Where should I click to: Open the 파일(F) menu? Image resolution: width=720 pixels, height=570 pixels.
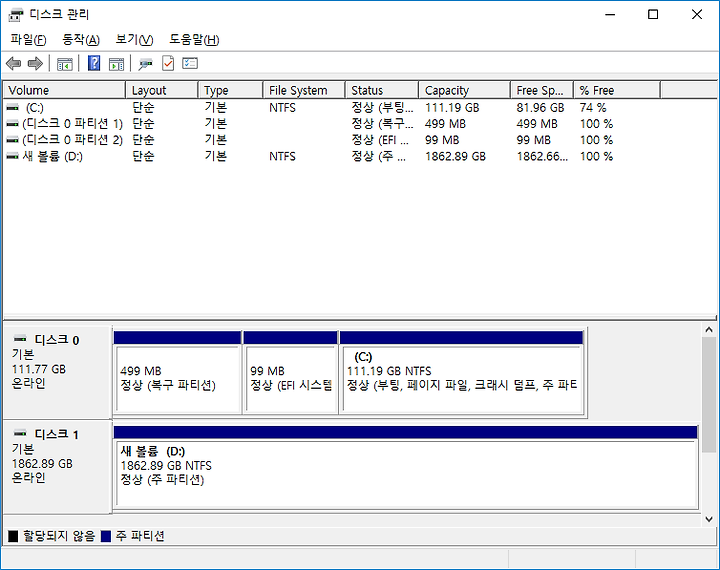28,40
